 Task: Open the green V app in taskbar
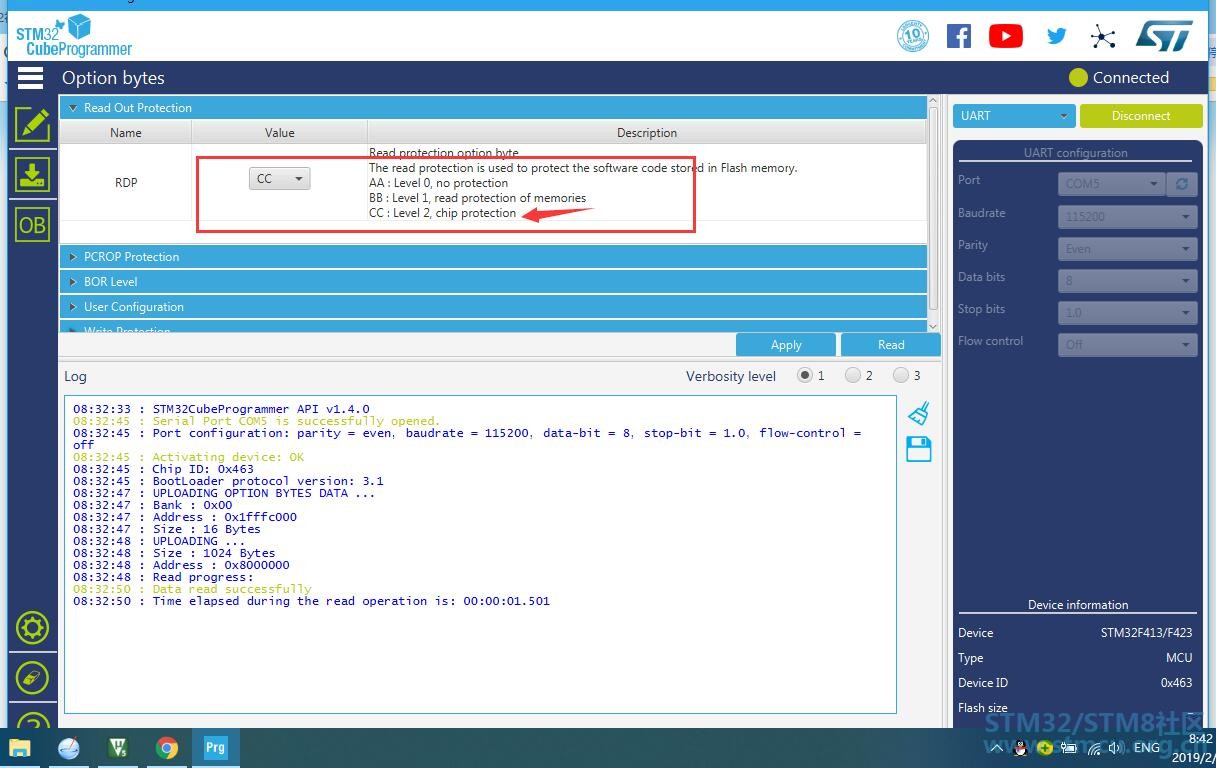click(x=118, y=747)
